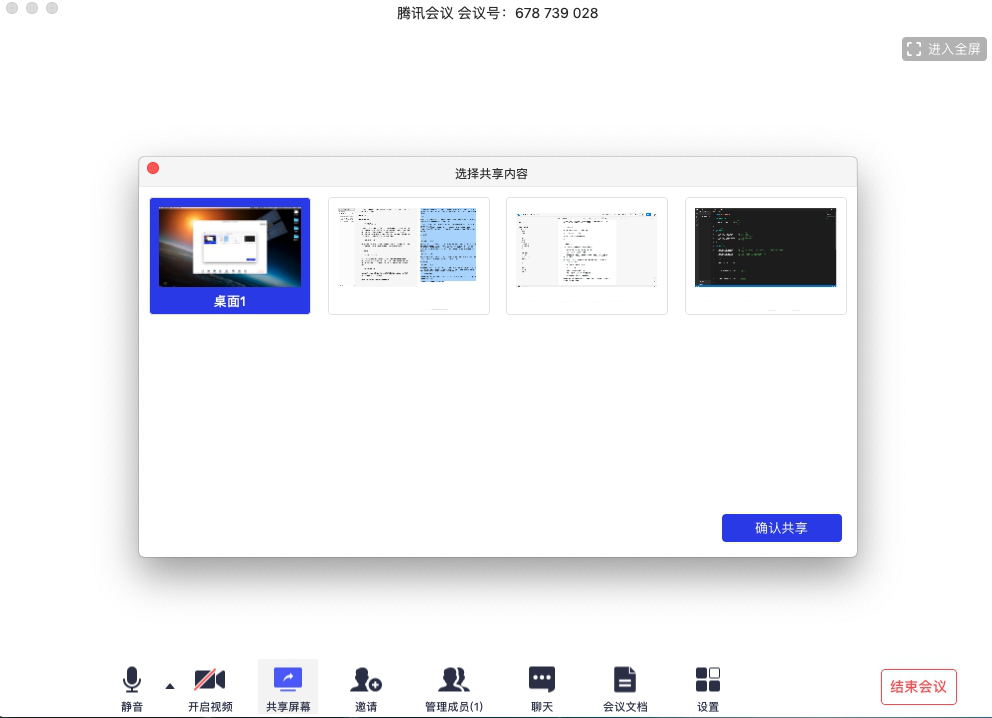Click the meeting number 678 739 028
The height and width of the screenshot is (718, 992).
point(556,13)
